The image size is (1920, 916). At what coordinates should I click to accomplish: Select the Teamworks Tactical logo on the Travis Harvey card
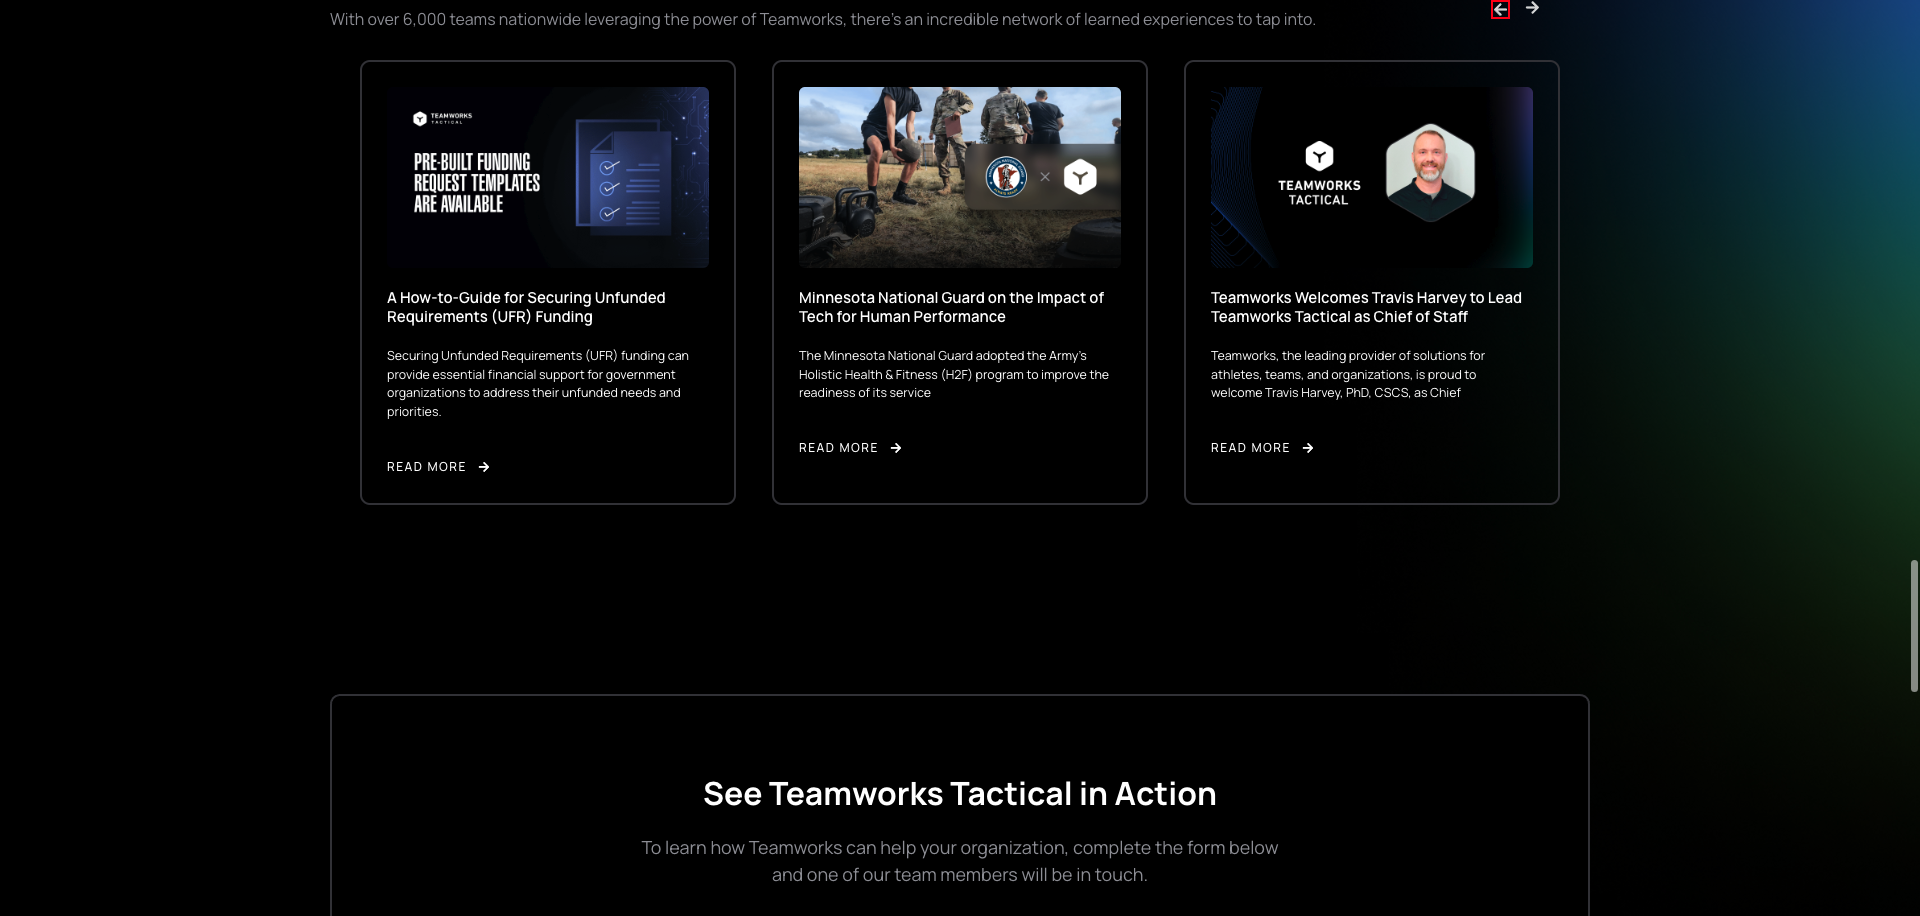coord(1319,172)
